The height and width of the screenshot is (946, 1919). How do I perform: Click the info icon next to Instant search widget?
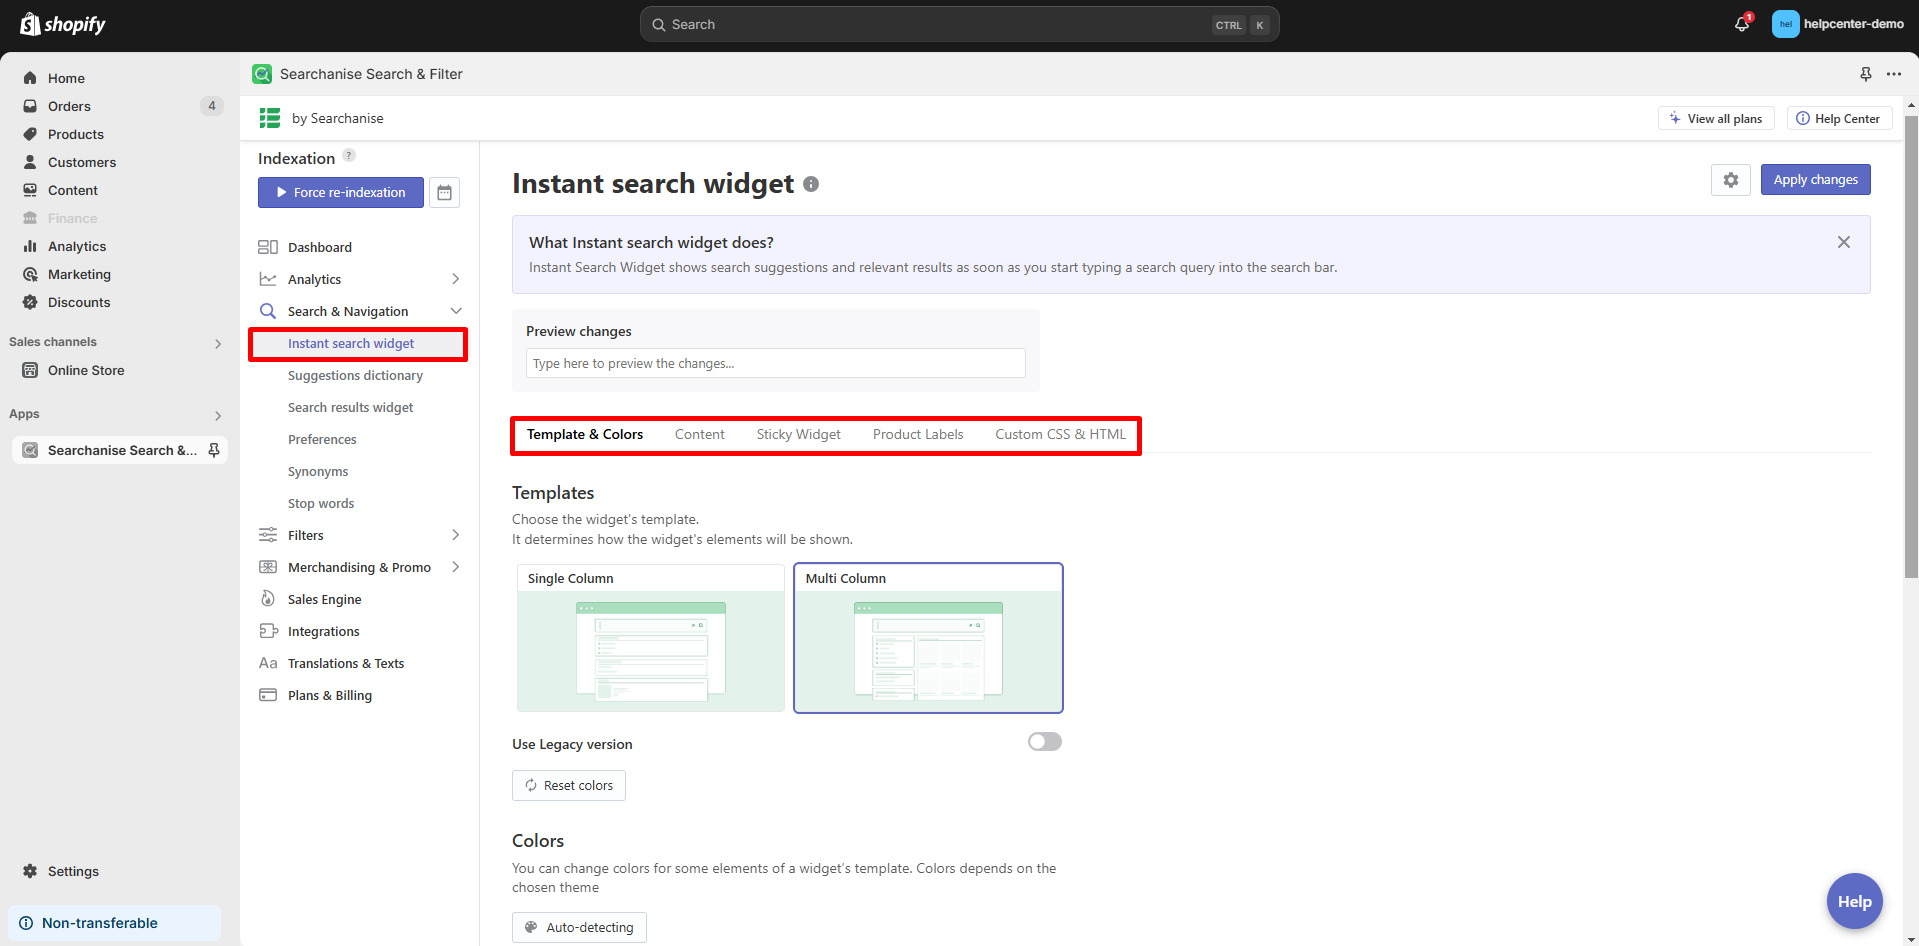pos(810,184)
